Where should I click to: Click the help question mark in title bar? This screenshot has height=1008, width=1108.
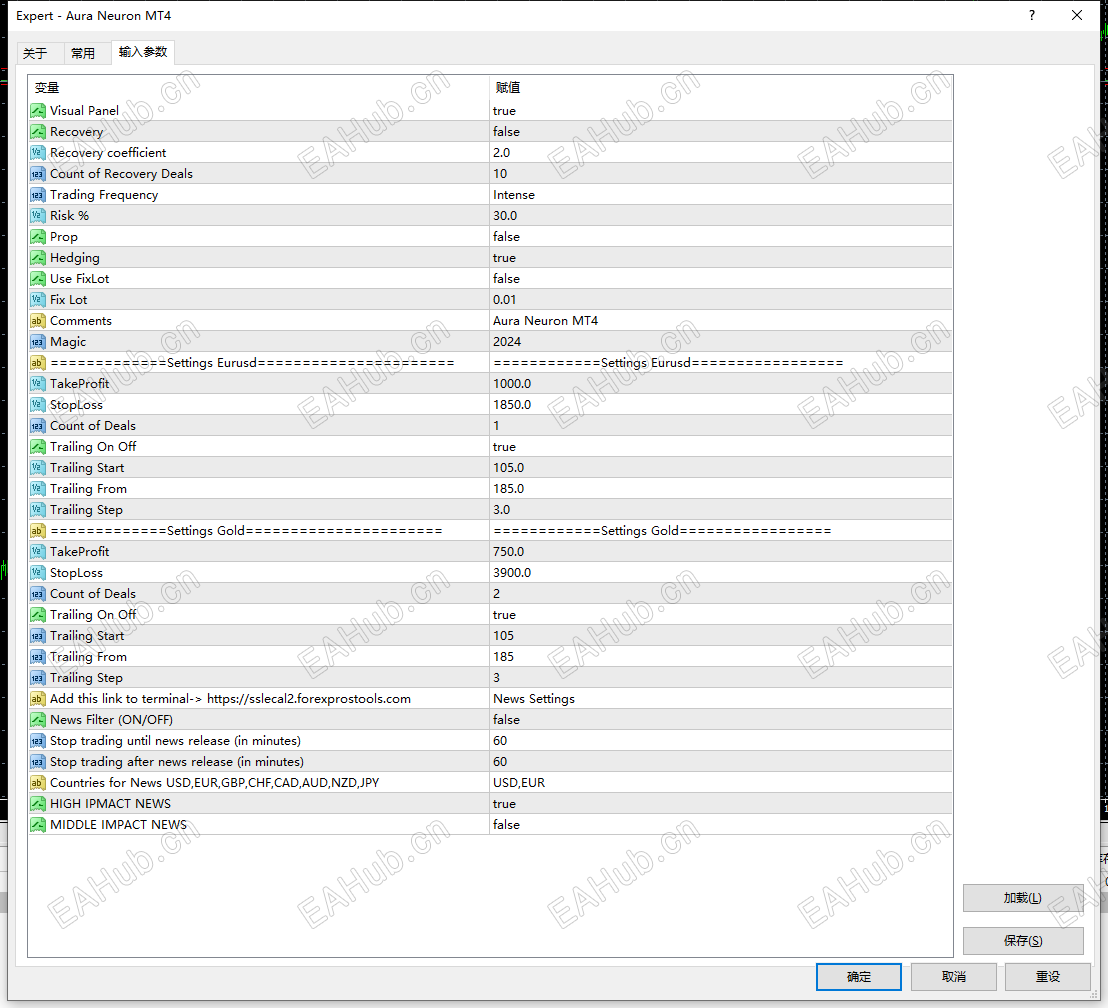(1032, 16)
